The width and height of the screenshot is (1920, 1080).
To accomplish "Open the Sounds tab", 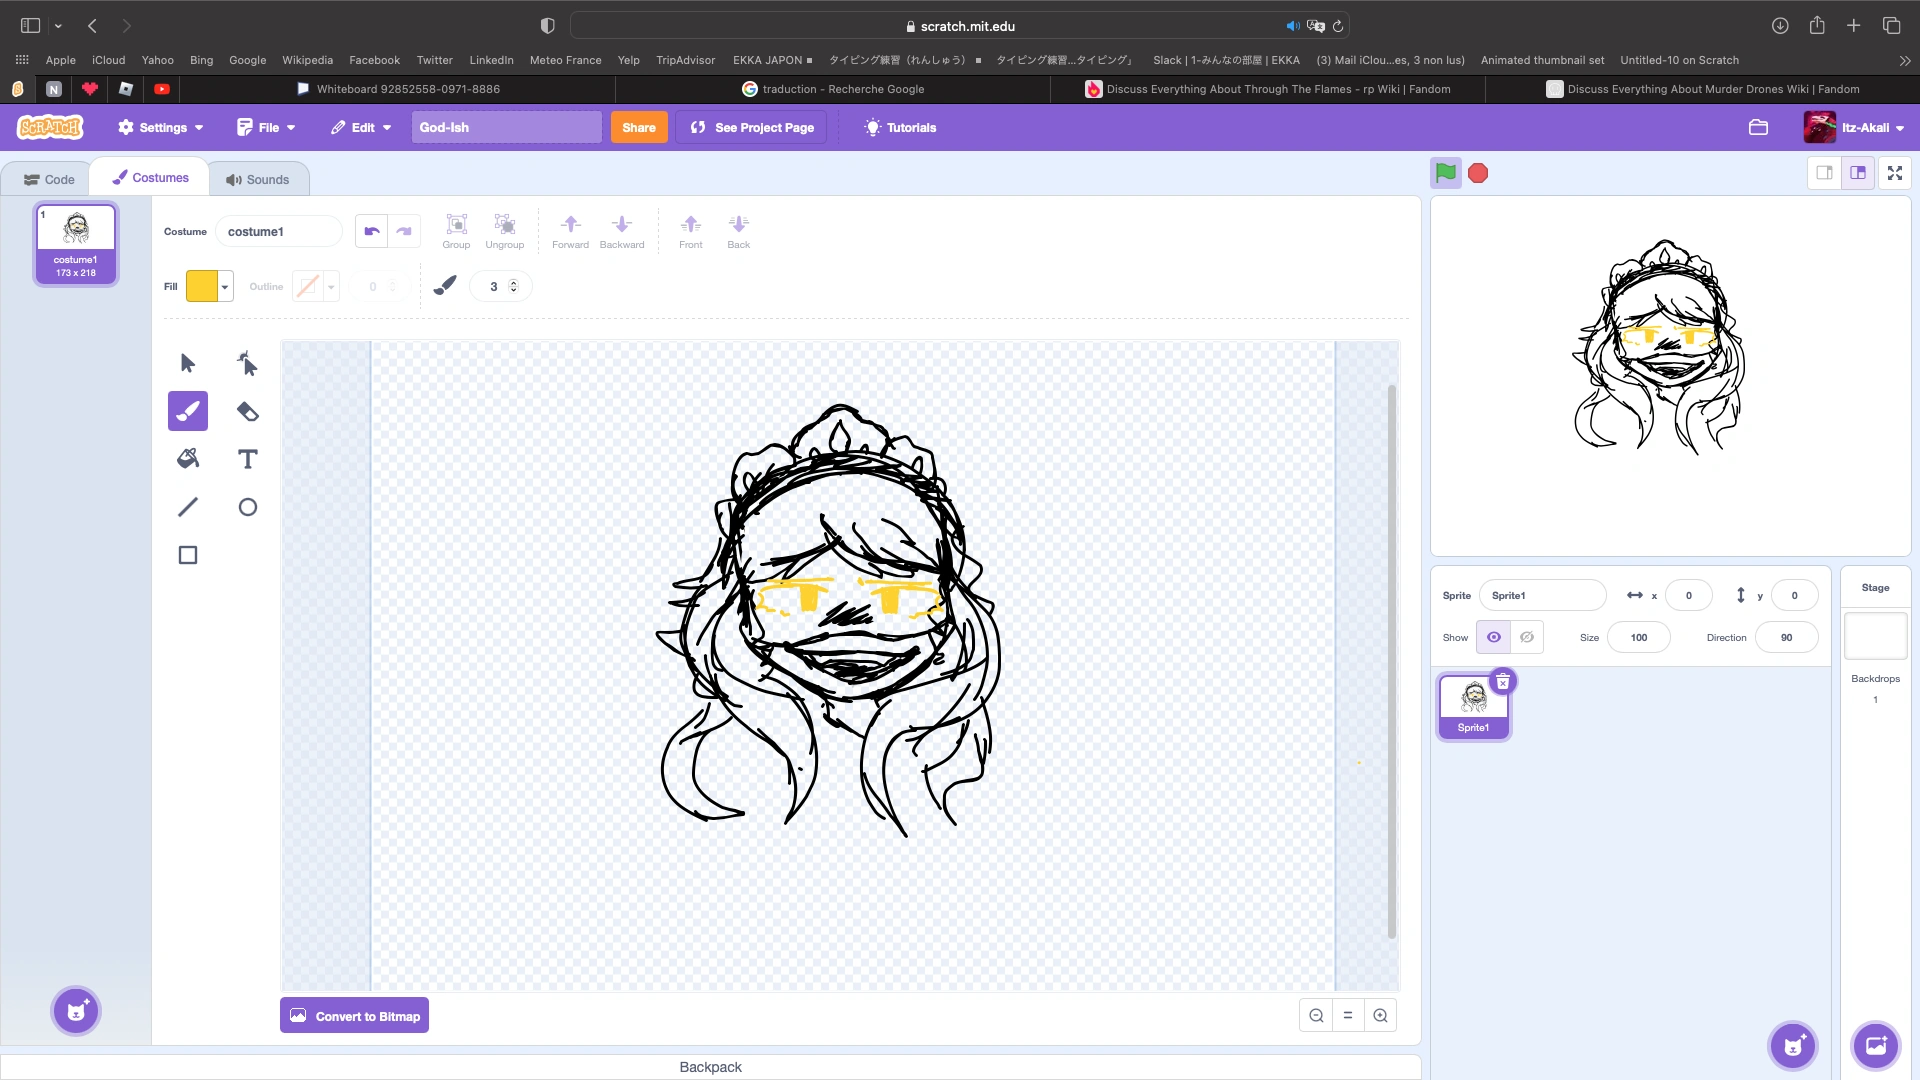I will (258, 178).
